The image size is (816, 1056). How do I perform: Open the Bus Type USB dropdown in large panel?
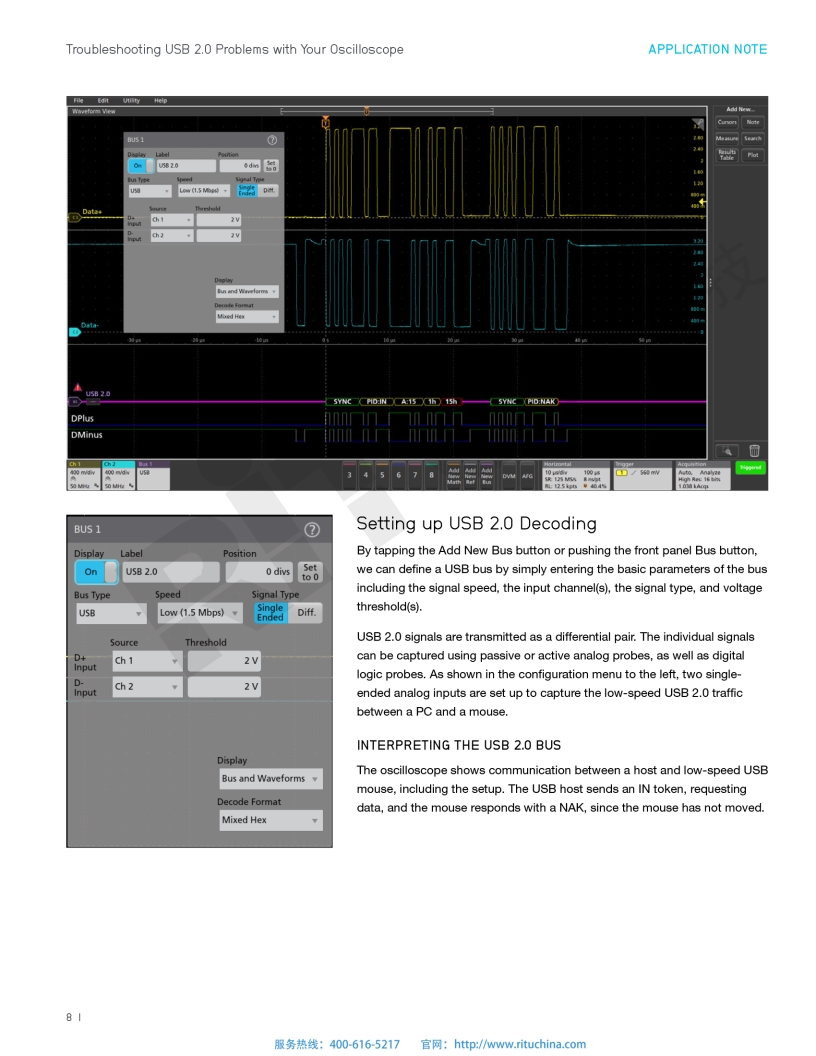pos(111,613)
